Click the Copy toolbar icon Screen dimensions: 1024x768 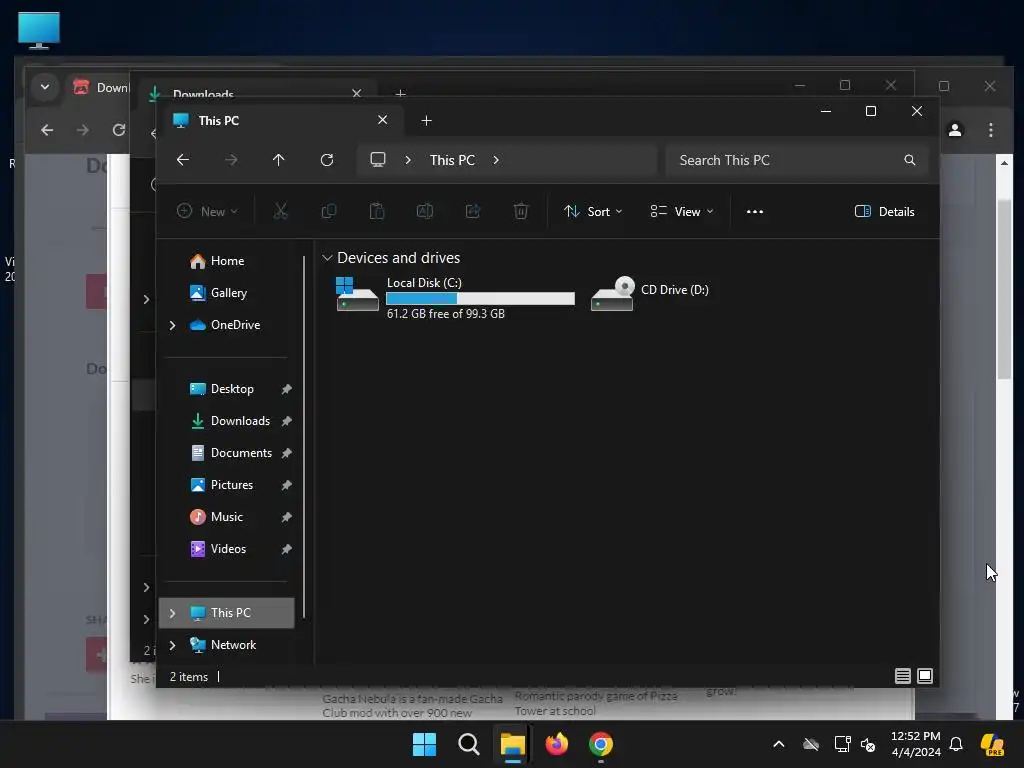[329, 212]
